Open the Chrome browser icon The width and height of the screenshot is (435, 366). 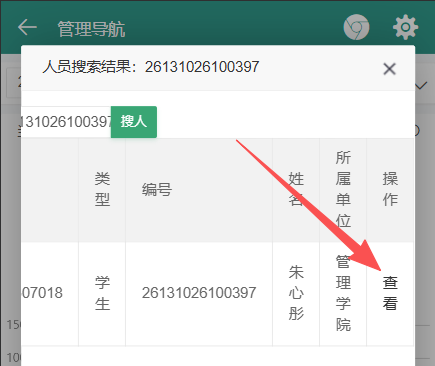coord(356,27)
